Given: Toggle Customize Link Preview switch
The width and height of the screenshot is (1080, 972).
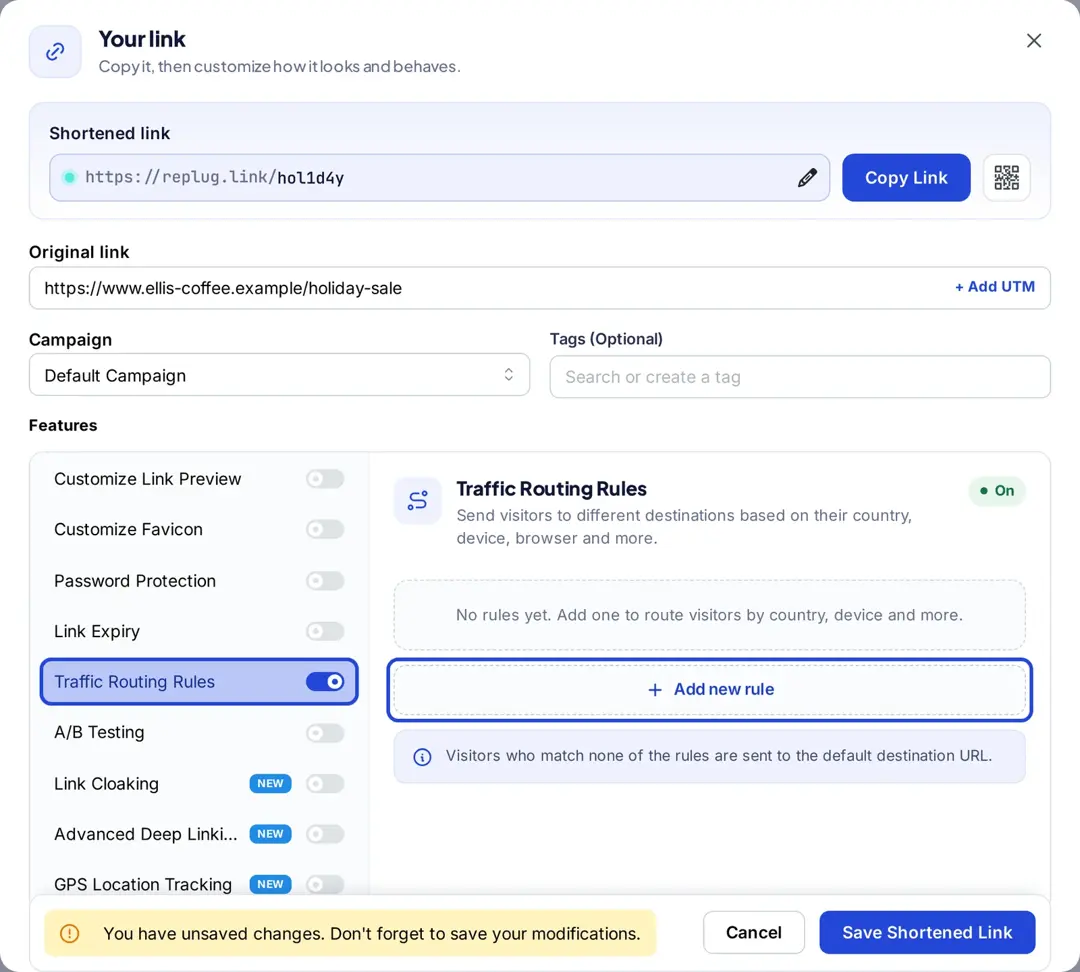Looking at the screenshot, I should 324,479.
